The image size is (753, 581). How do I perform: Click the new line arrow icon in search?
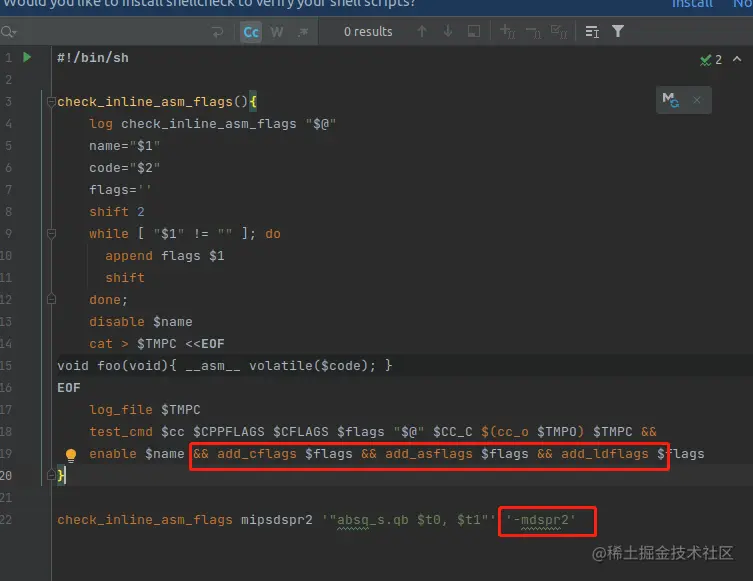(x=218, y=32)
